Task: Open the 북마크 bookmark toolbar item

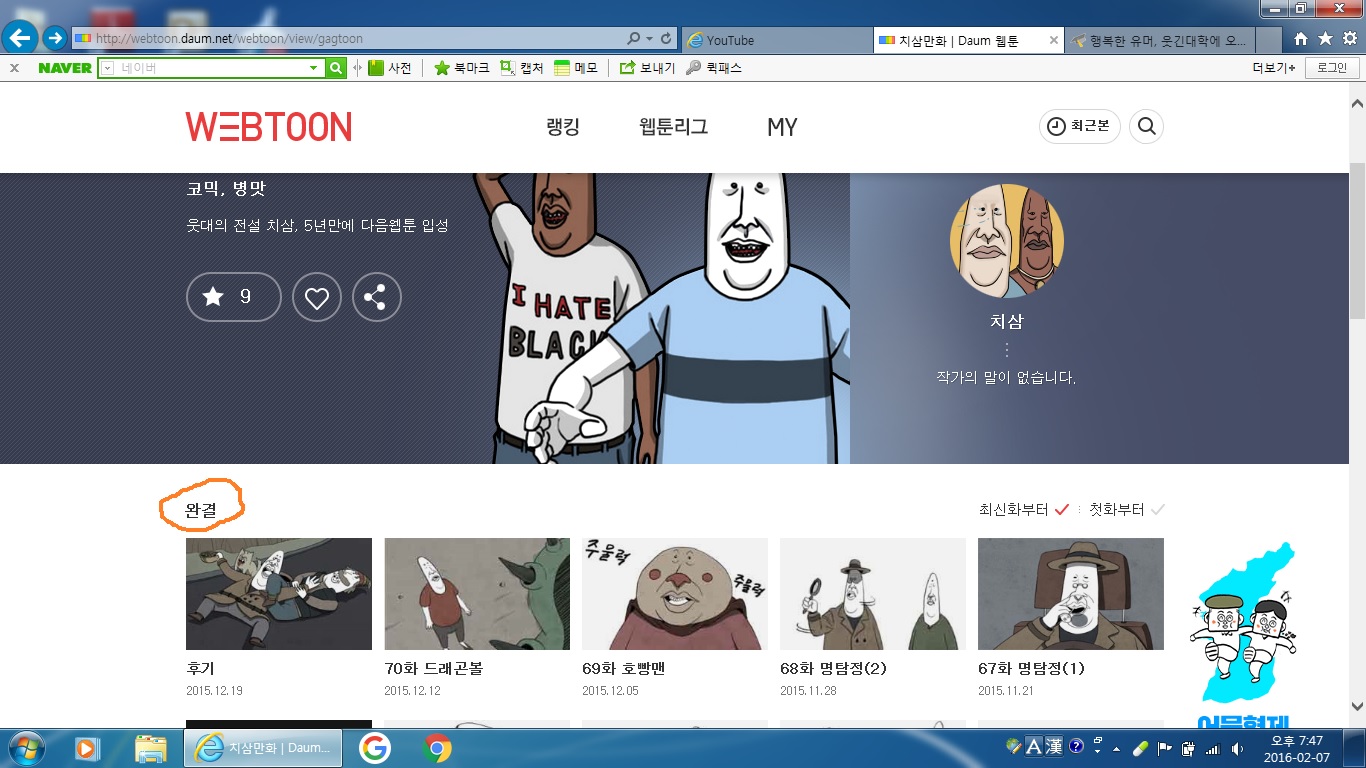Action: click(x=462, y=68)
